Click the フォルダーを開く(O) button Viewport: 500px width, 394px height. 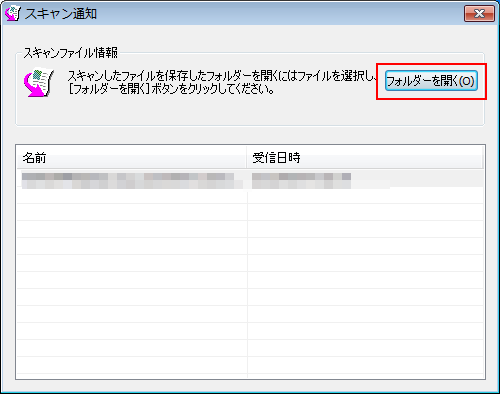(x=431, y=81)
